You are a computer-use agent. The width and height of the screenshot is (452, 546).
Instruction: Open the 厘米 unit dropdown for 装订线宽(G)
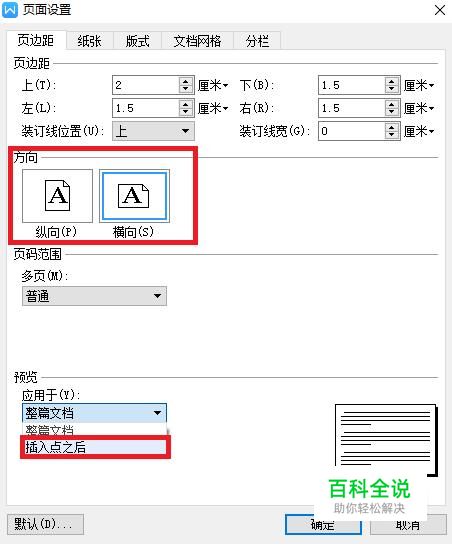coord(419,131)
